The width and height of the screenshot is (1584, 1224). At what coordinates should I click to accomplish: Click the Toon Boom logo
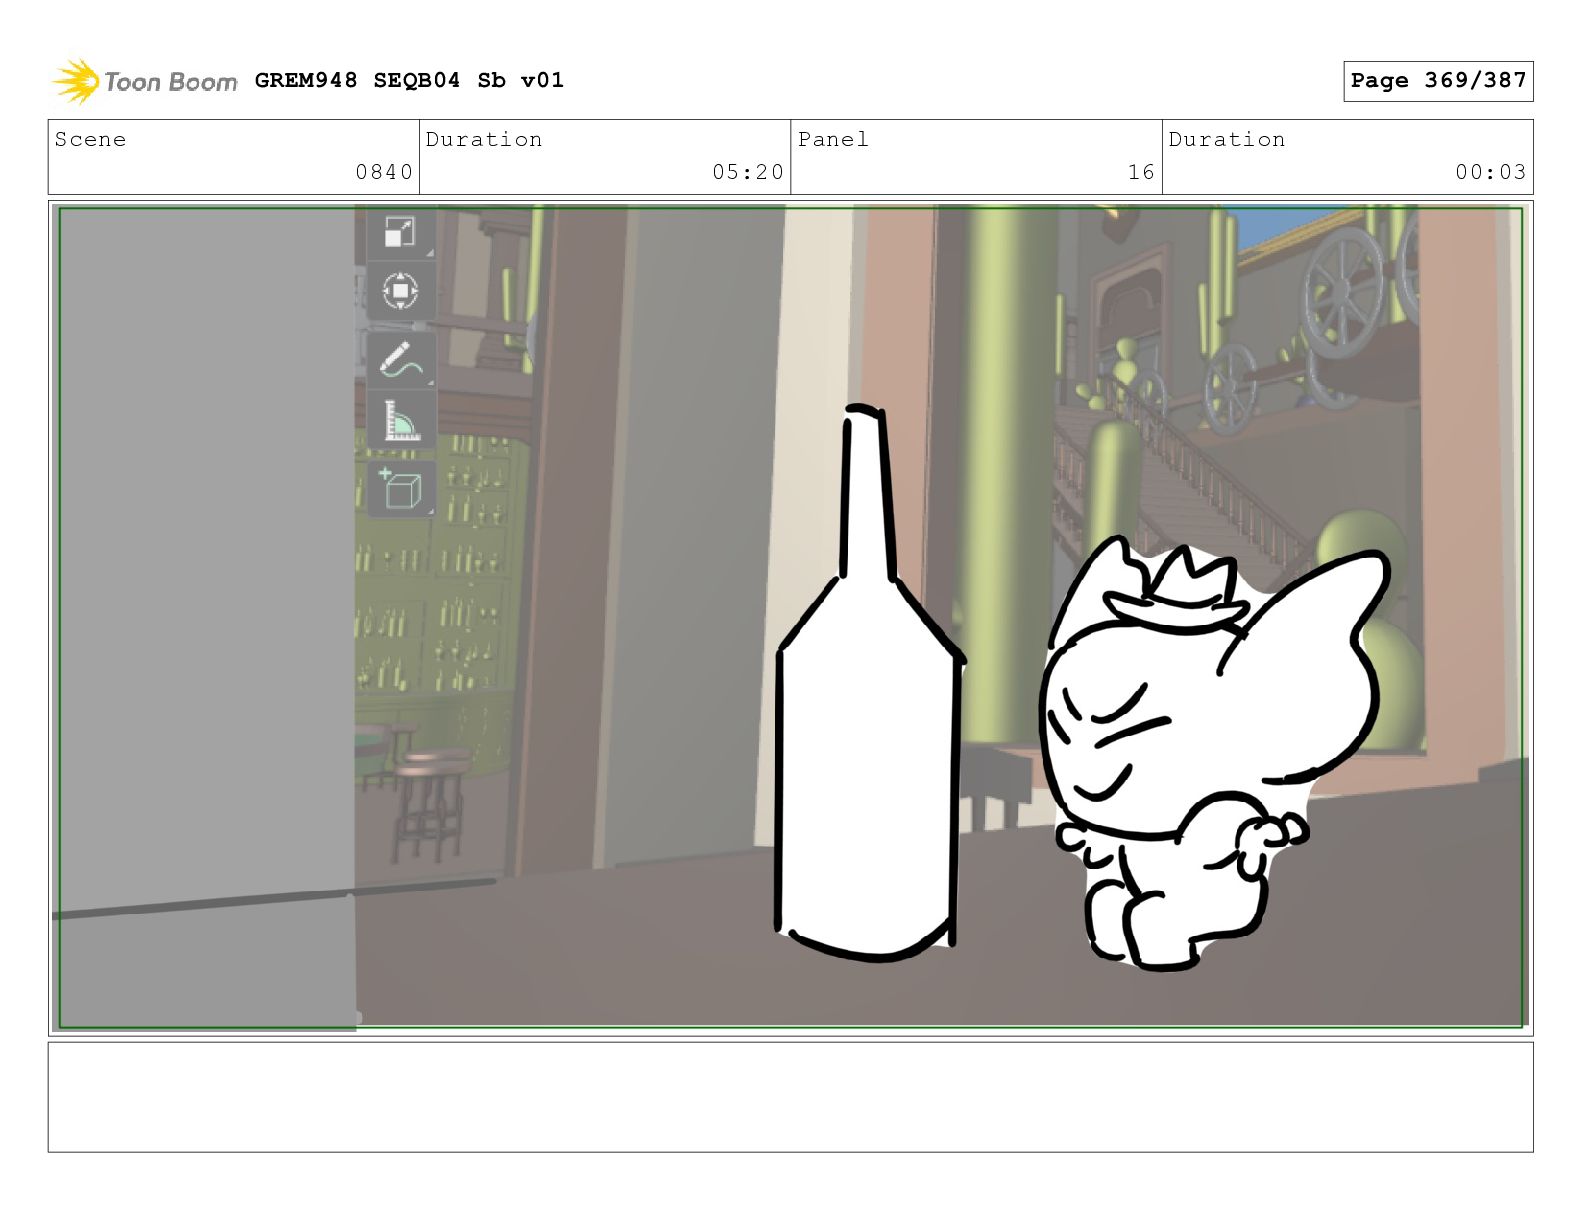[145, 81]
